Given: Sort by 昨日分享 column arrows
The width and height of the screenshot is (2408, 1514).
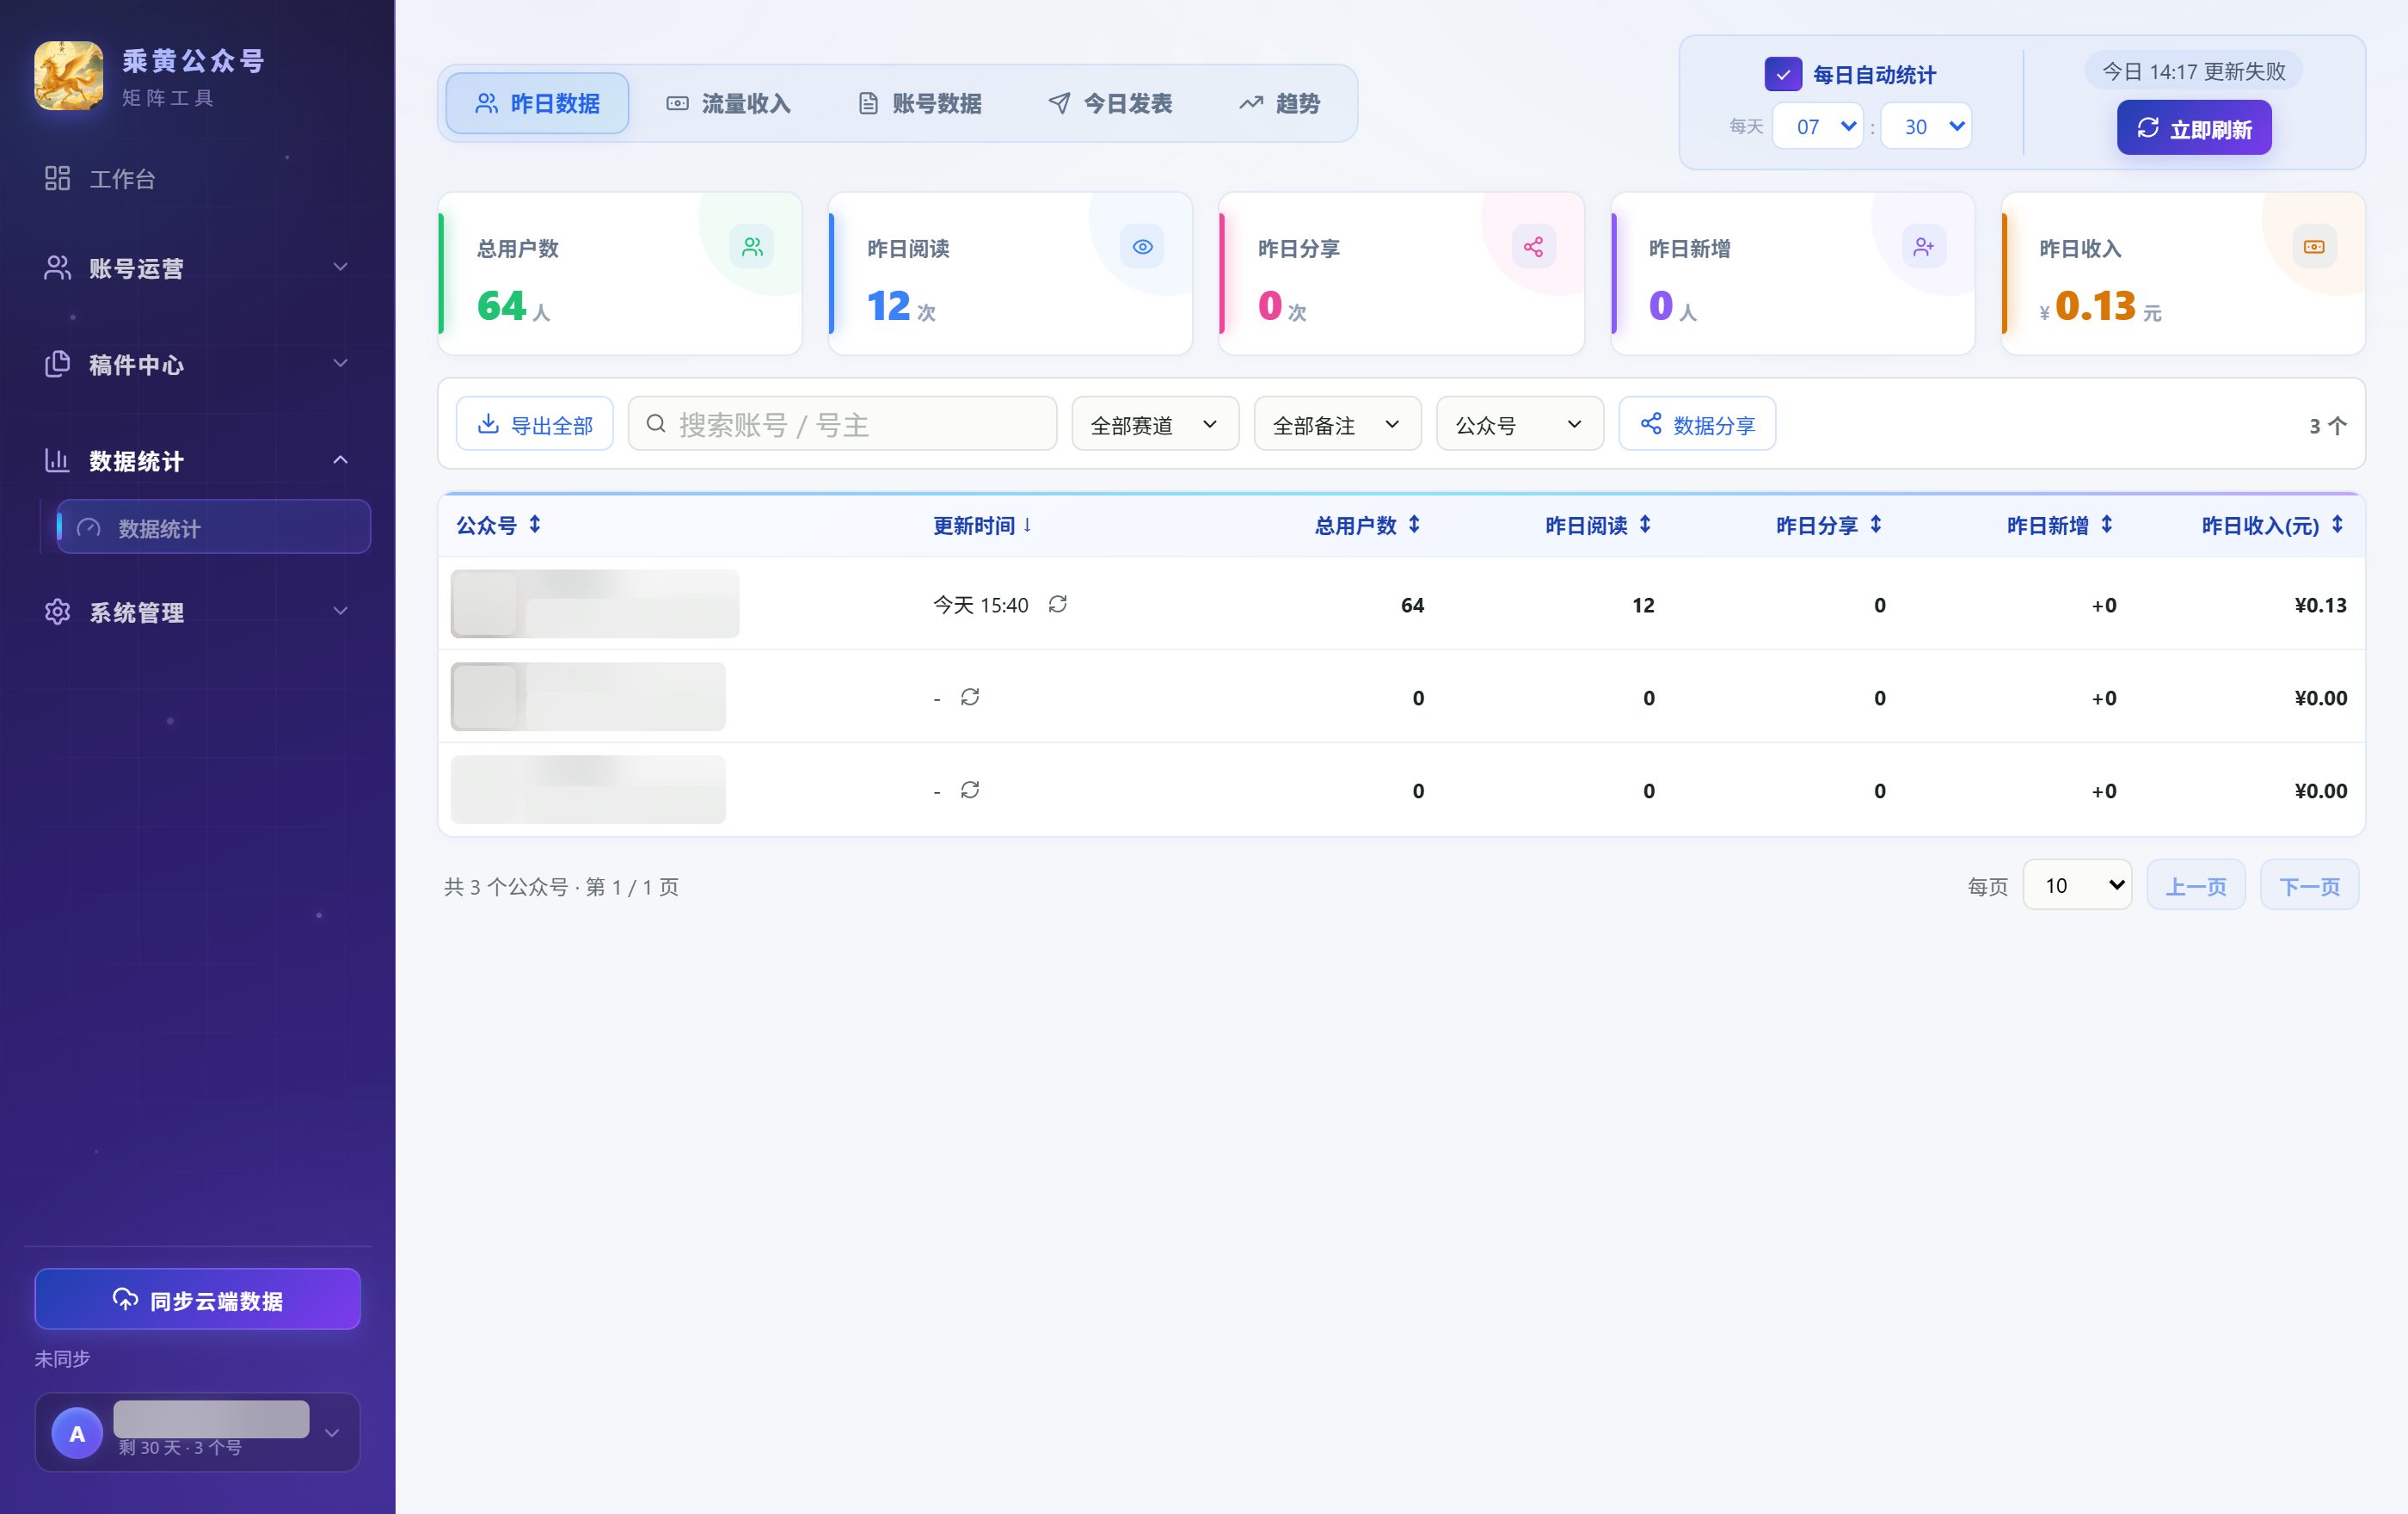Looking at the screenshot, I should coord(1876,524).
